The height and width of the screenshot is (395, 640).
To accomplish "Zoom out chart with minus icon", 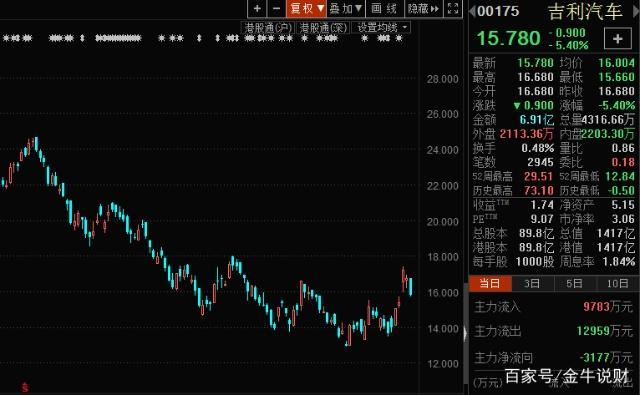I will [x=276, y=9].
